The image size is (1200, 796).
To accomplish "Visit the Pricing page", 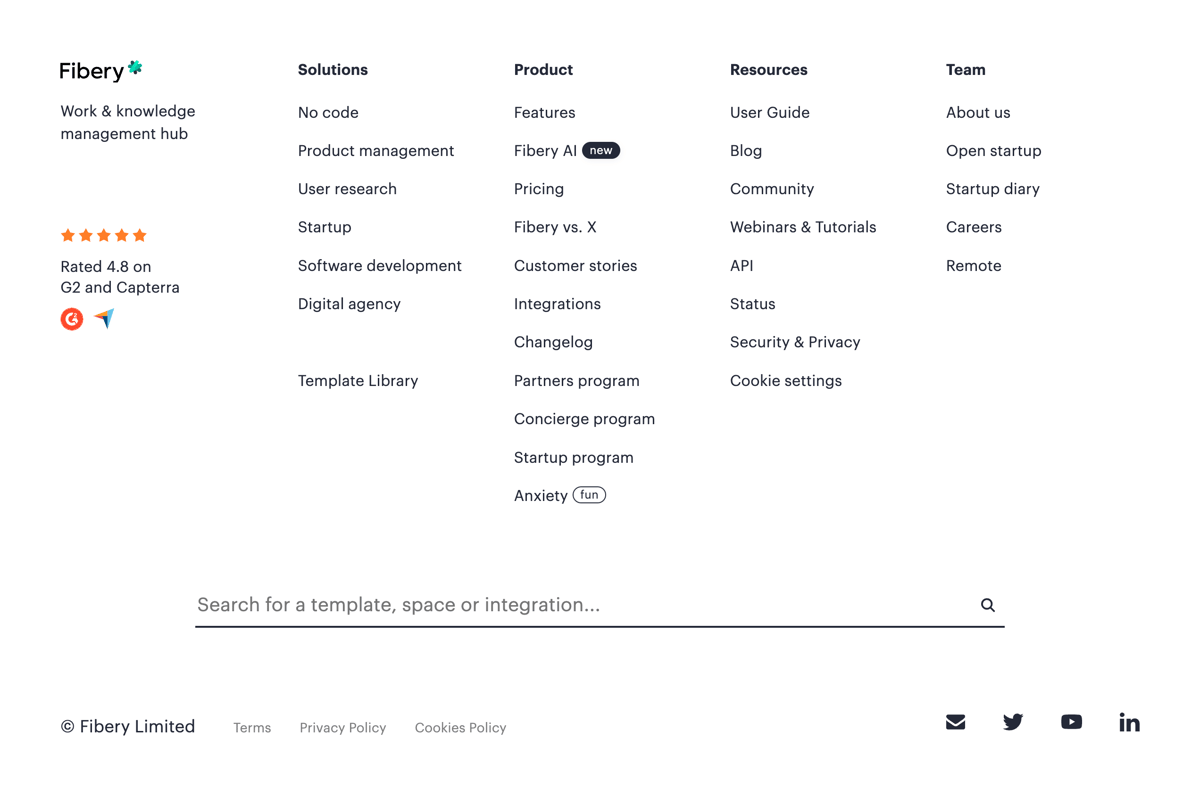I will (x=538, y=188).
